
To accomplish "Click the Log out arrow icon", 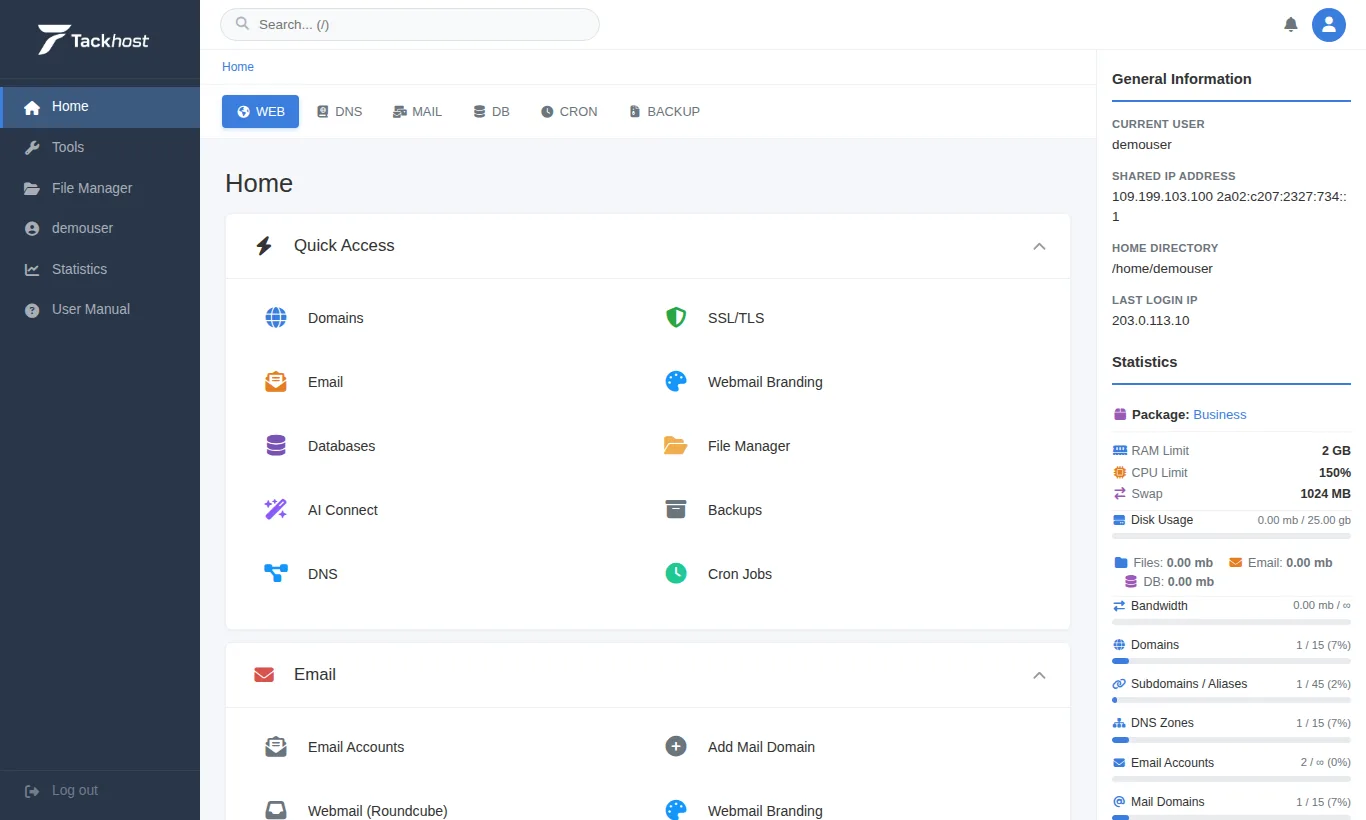I will [x=32, y=791].
